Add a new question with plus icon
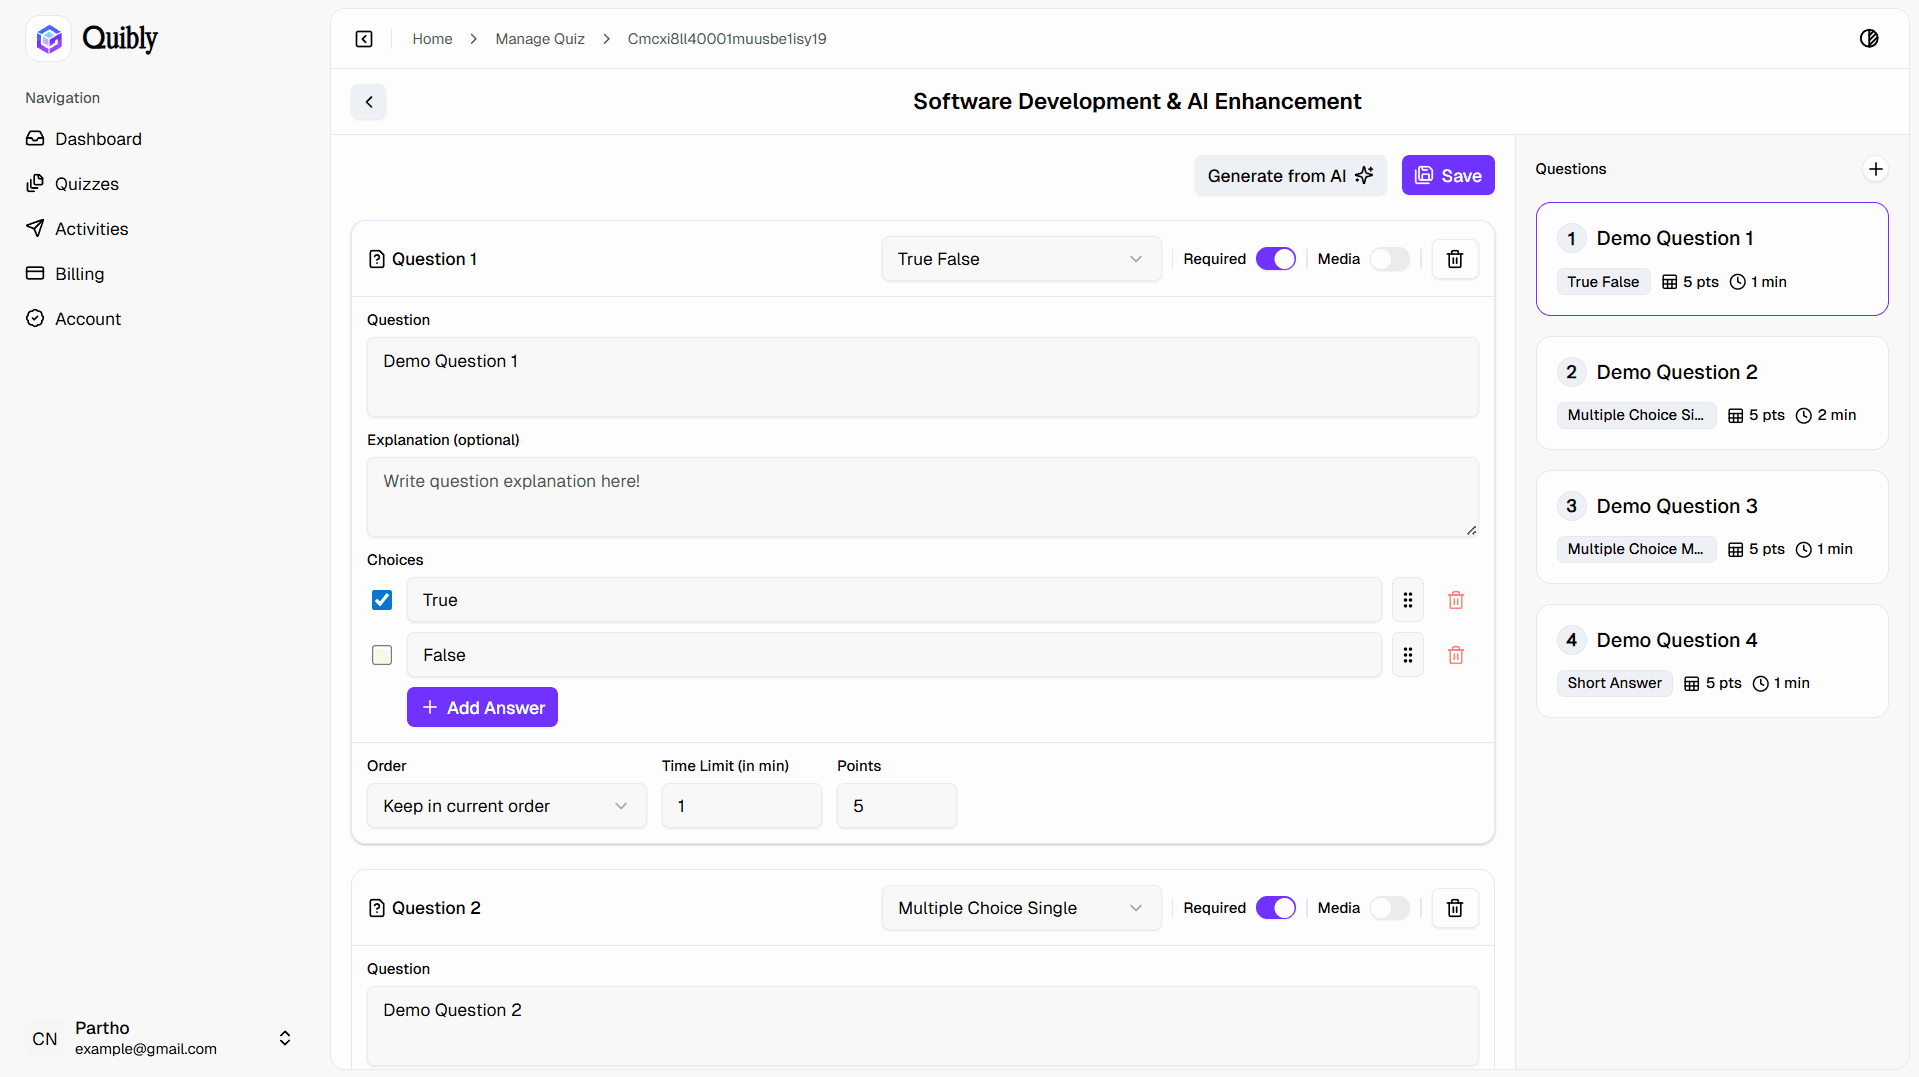The width and height of the screenshot is (1919, 1077). [1875, 169]
